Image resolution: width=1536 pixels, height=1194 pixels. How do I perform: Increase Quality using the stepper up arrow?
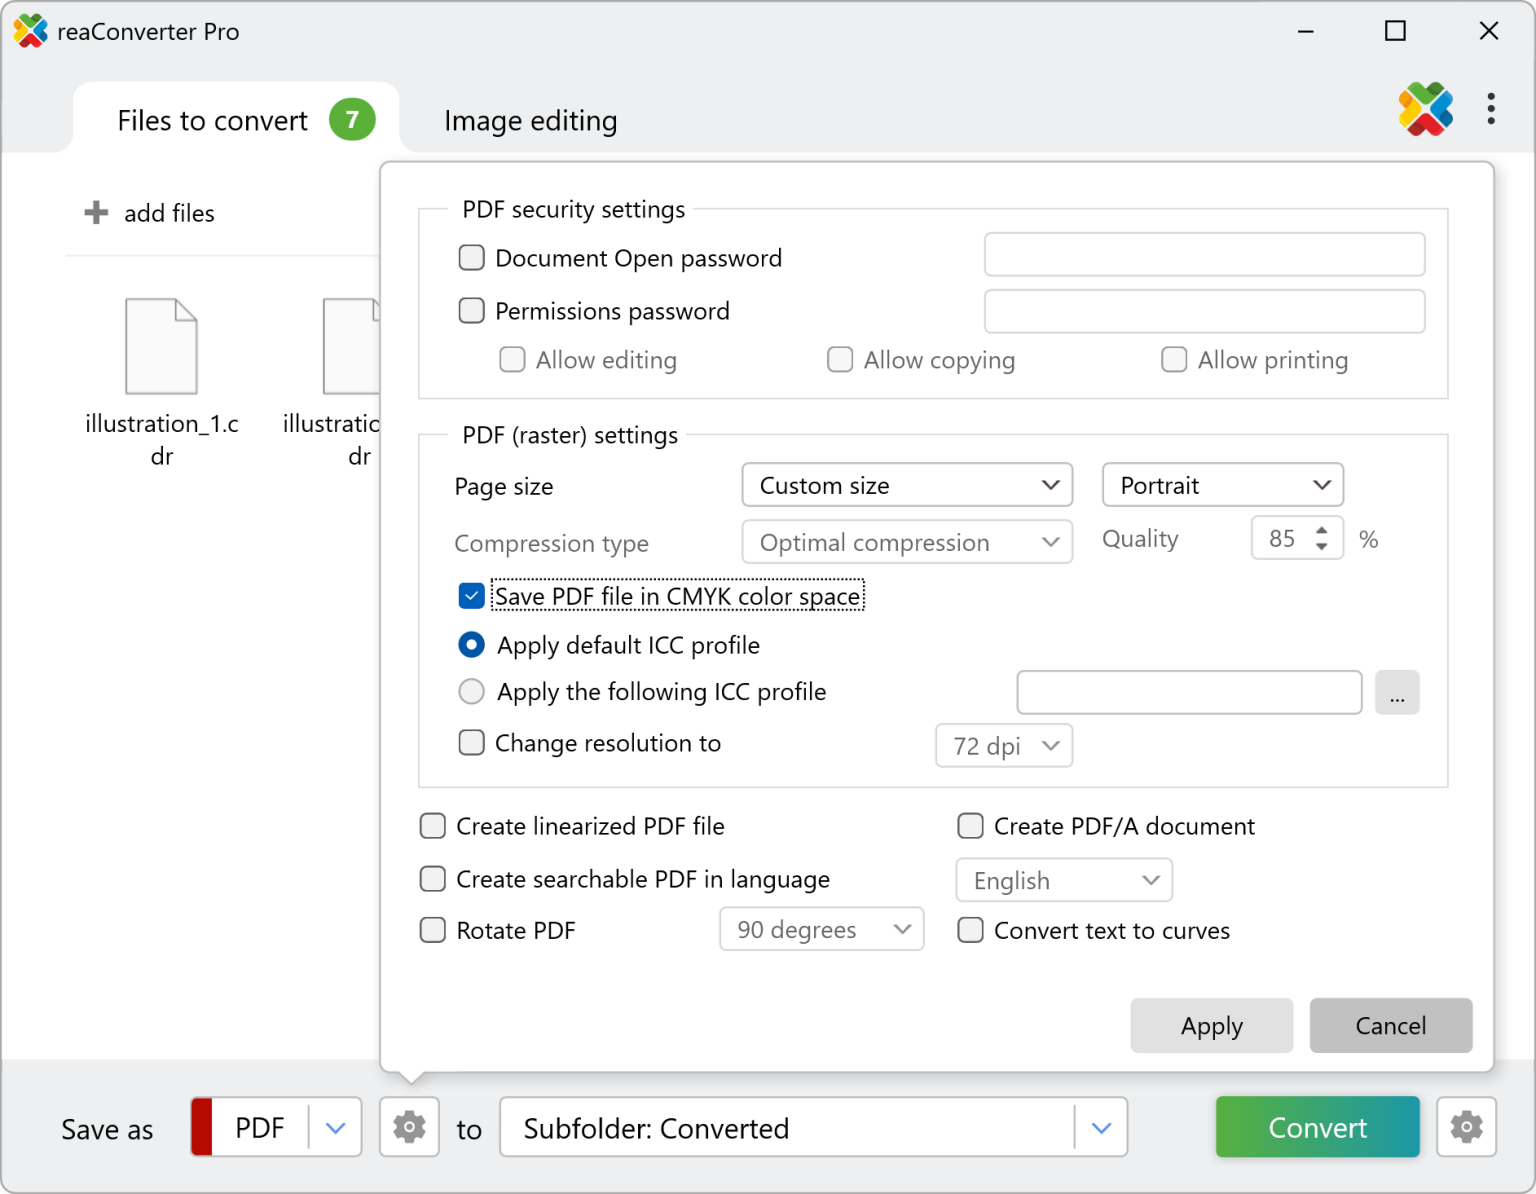click(1323, 531)
